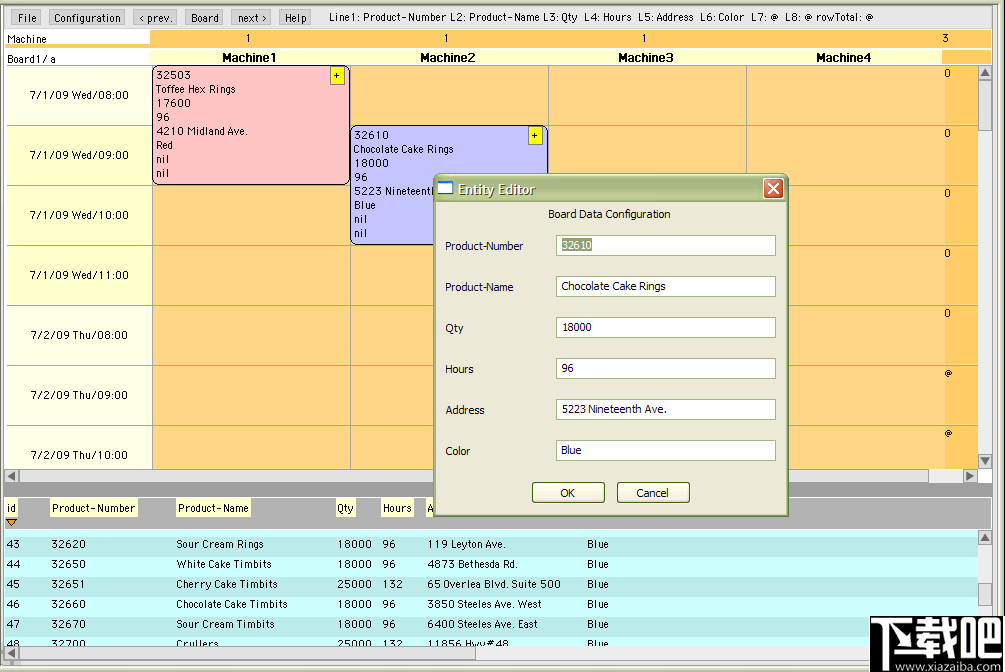This screenshot has height=672, width=1005.
Task: Click the Qty input showing 18000
Action: point(665,327)
